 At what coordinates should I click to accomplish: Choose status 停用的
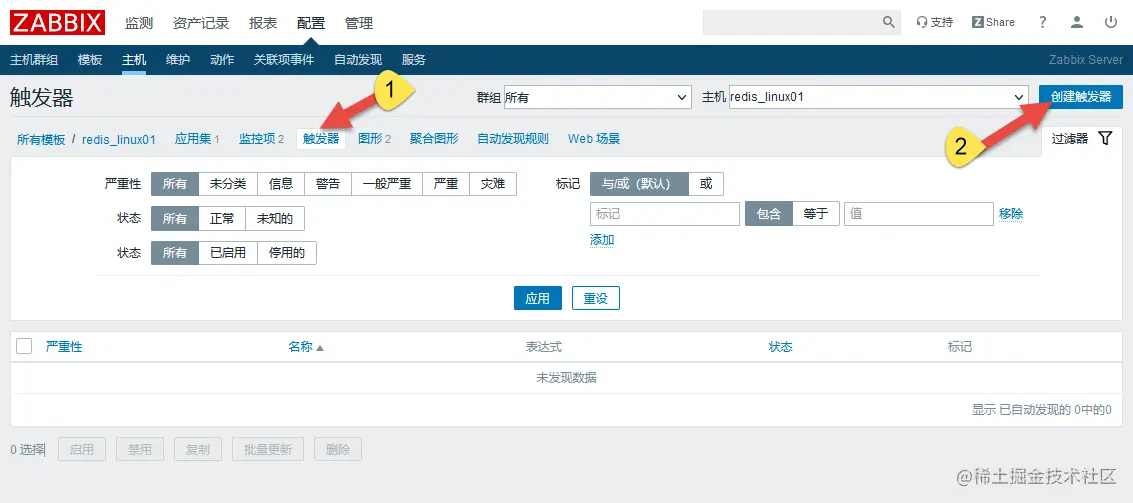tap(286, 253)
